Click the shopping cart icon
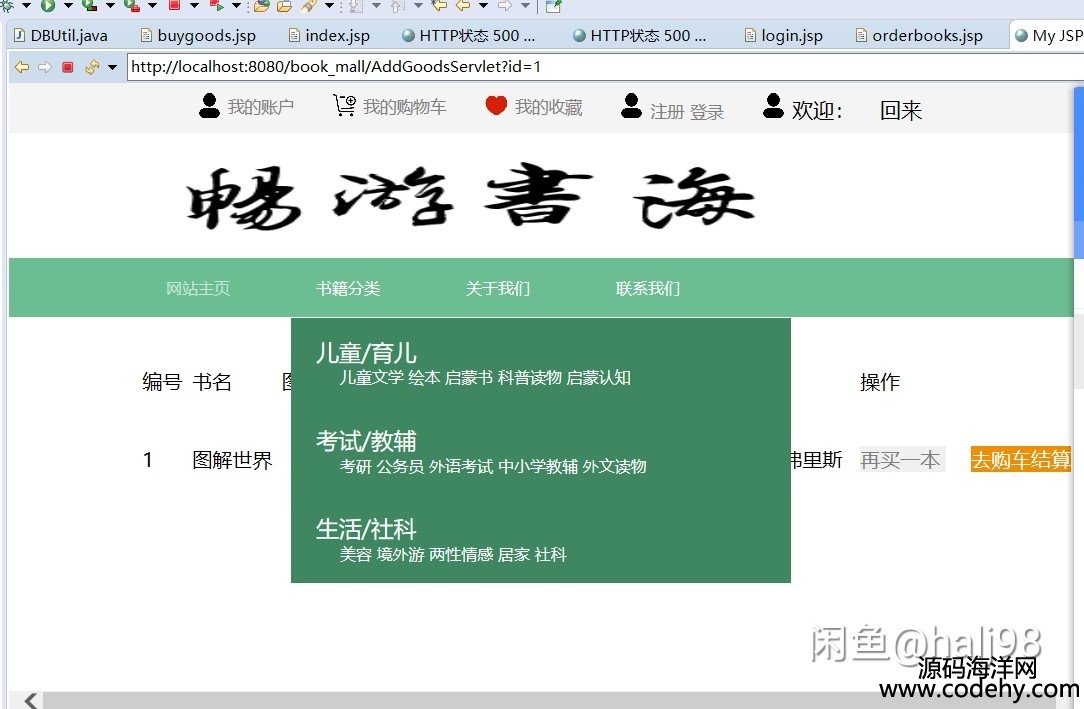The width and height of the screenshot is (1084, 709). coord(344,105)
